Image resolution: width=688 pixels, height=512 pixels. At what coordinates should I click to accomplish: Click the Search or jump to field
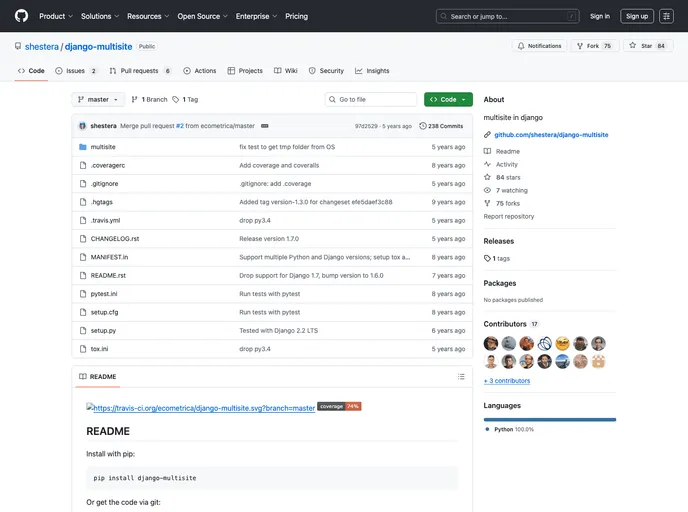click(507, 16)
